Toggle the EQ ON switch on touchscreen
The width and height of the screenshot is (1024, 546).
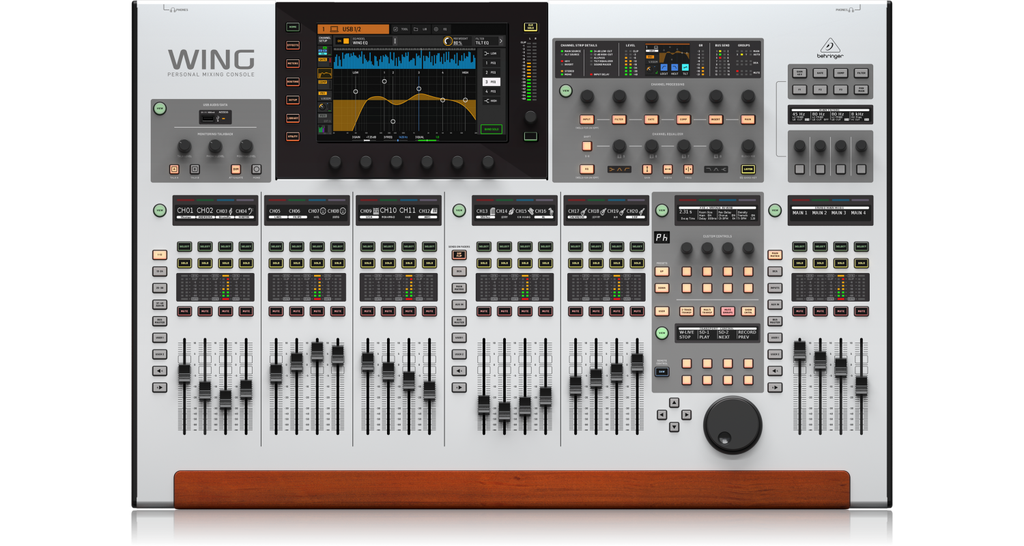tap(343, 41)
